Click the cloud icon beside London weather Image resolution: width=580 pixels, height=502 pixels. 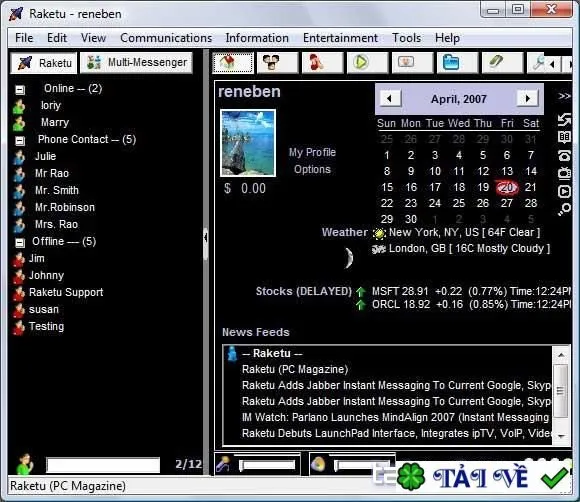[379, 249]
